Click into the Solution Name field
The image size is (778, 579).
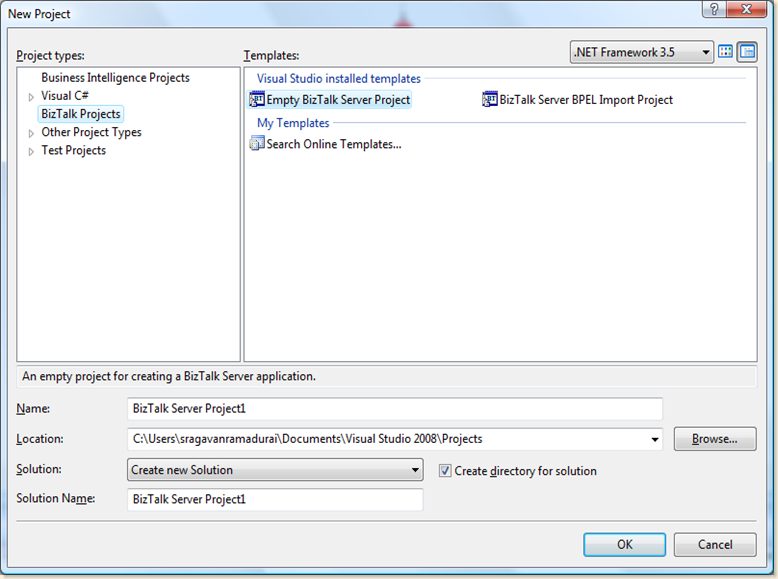pos(275,499)
